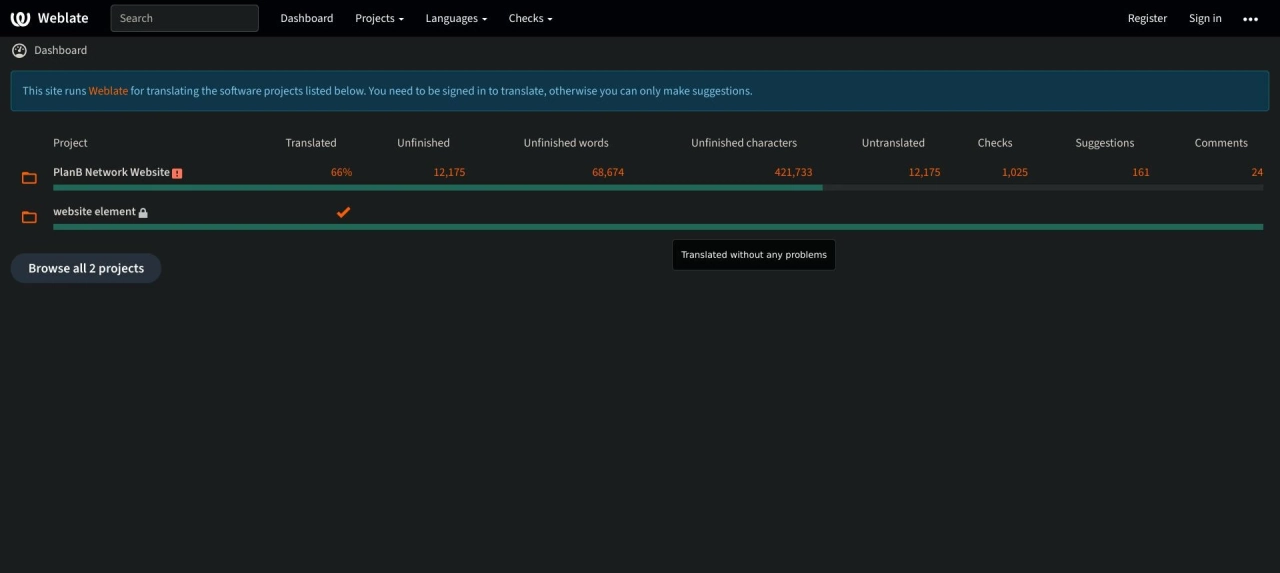The height and width of the screenshot is (573, 1280).
Task: Click the checks value 1,025
Action: click(1015, 172)
